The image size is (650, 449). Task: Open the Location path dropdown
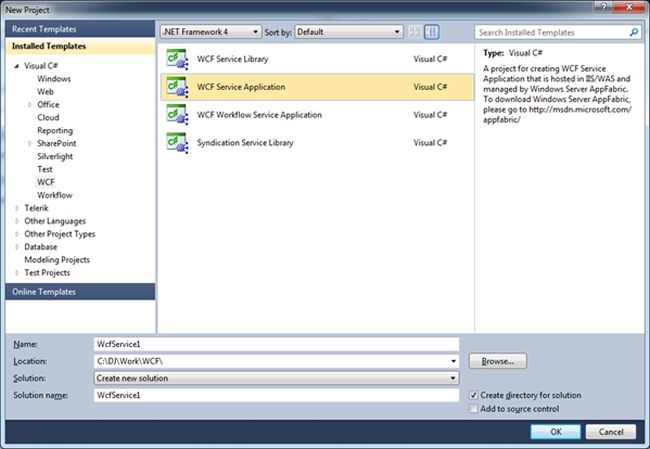[454, 361]
